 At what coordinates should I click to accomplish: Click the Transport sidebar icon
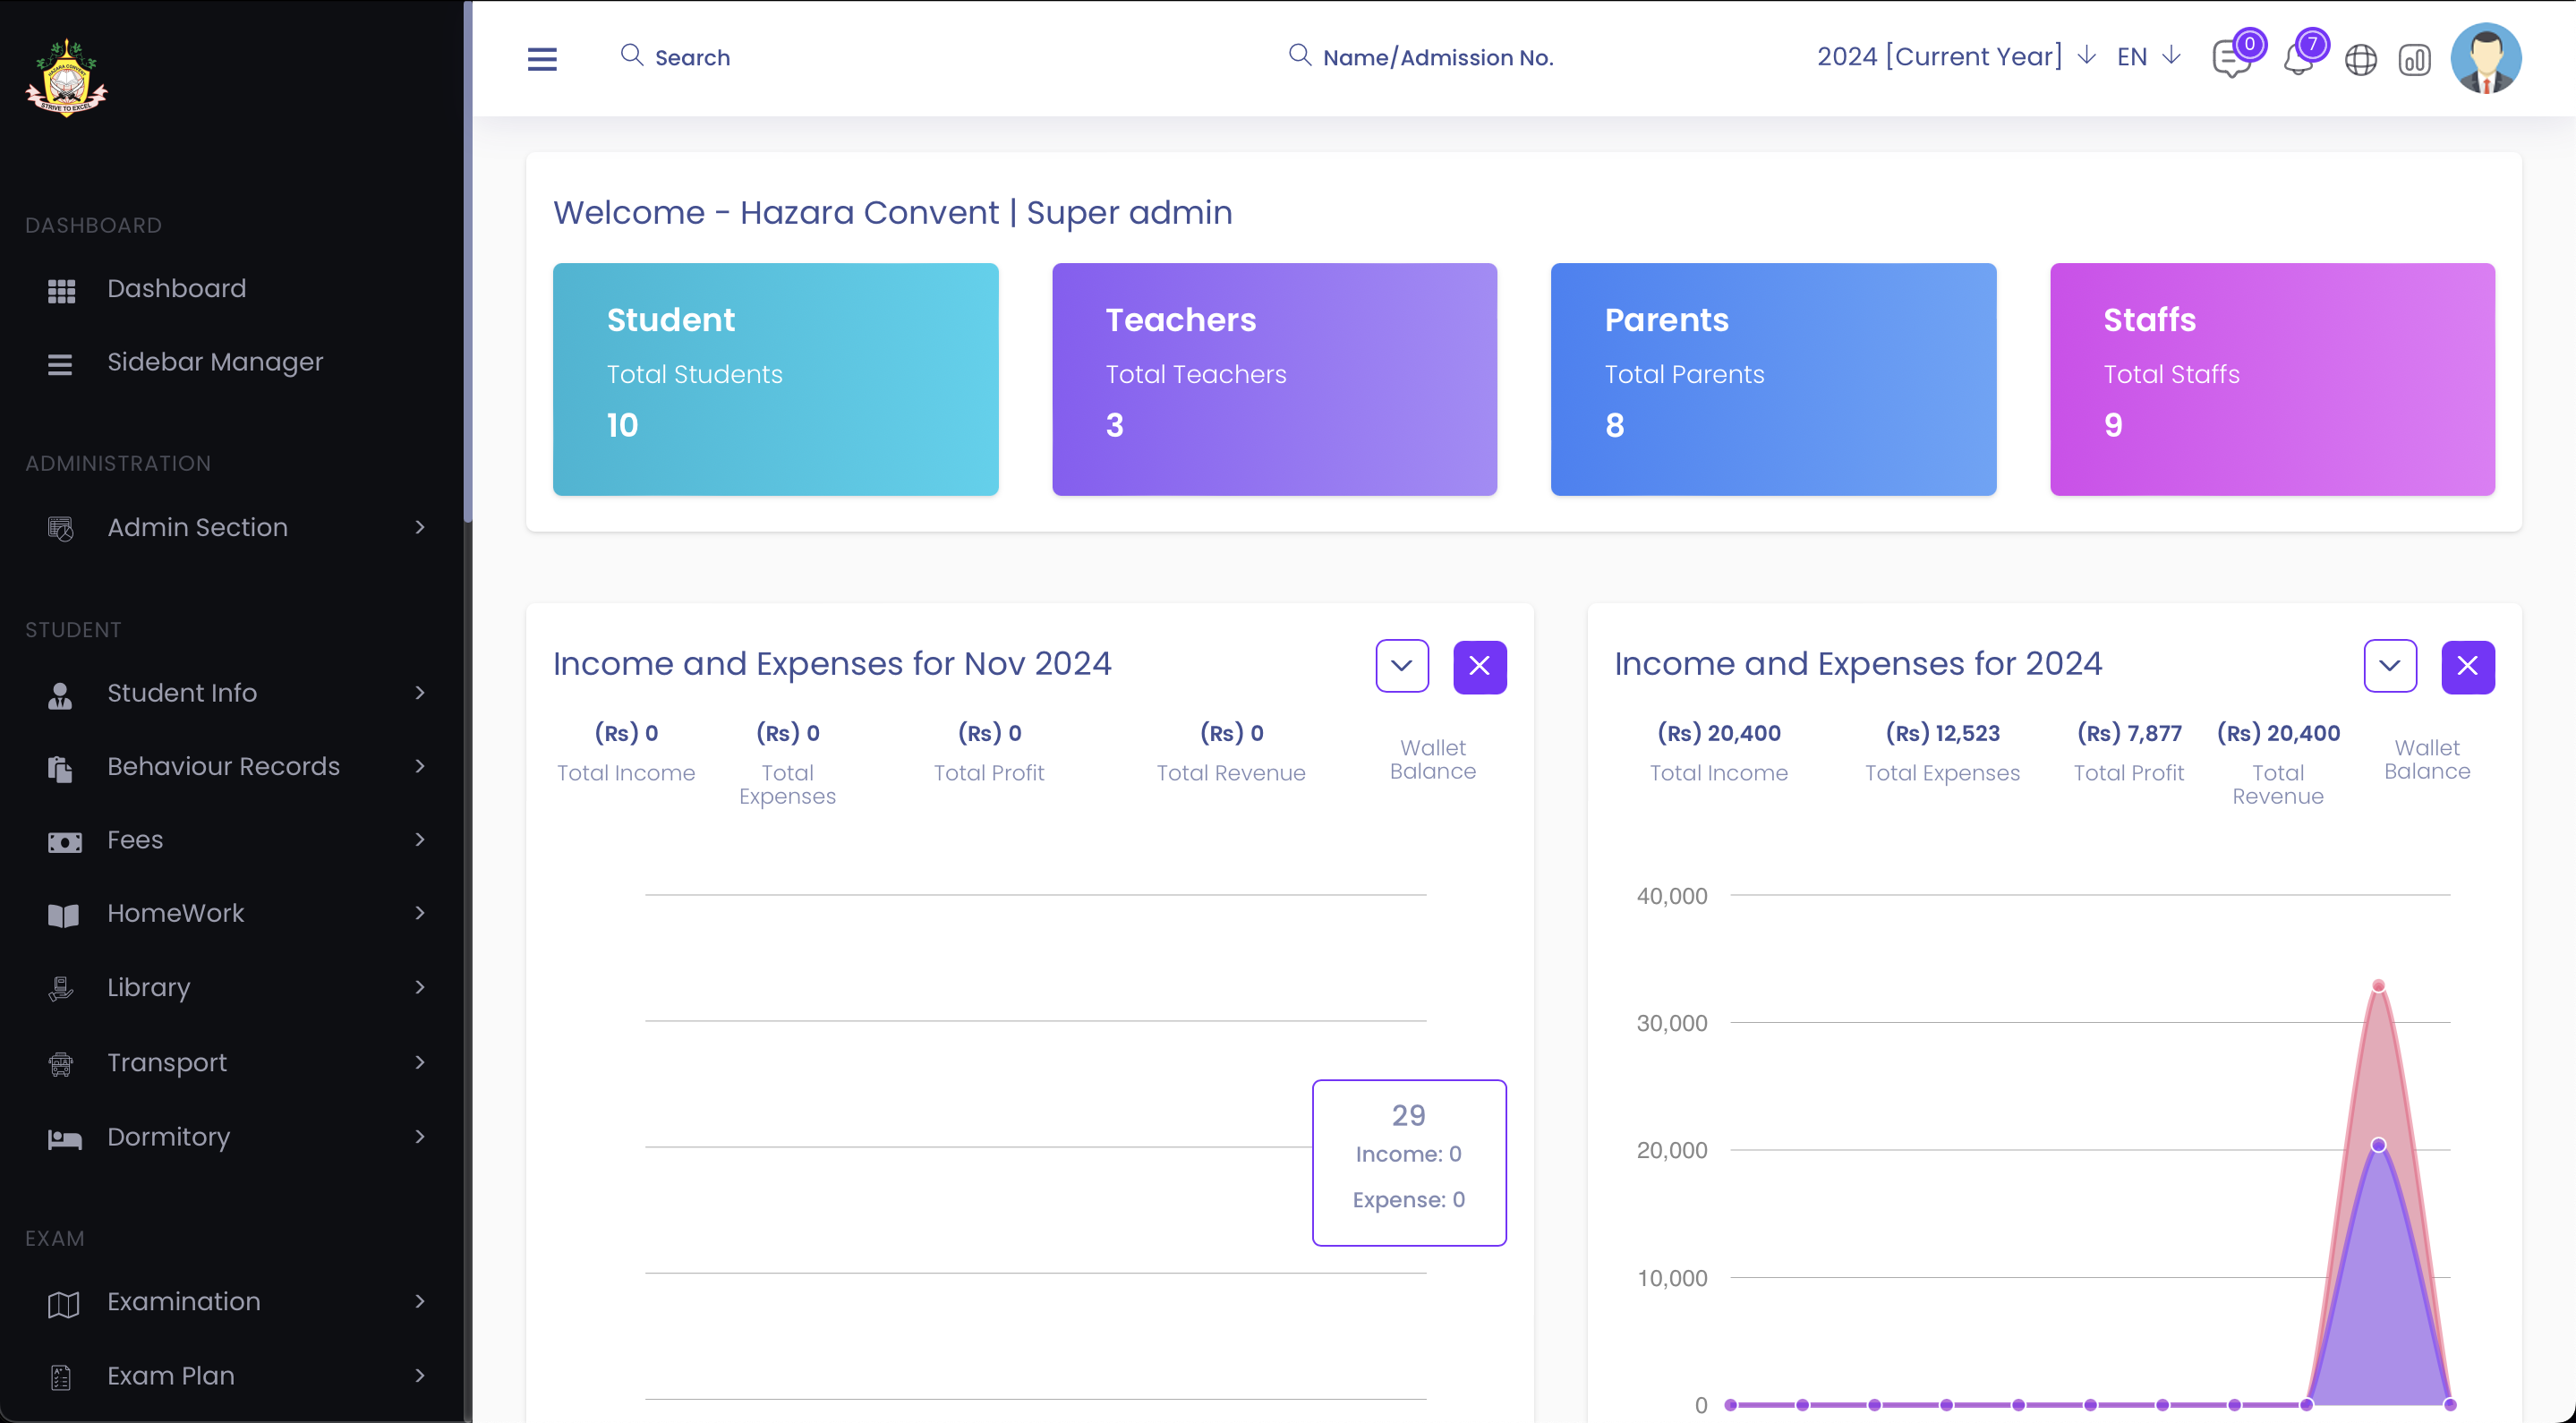click(63, 1064)
